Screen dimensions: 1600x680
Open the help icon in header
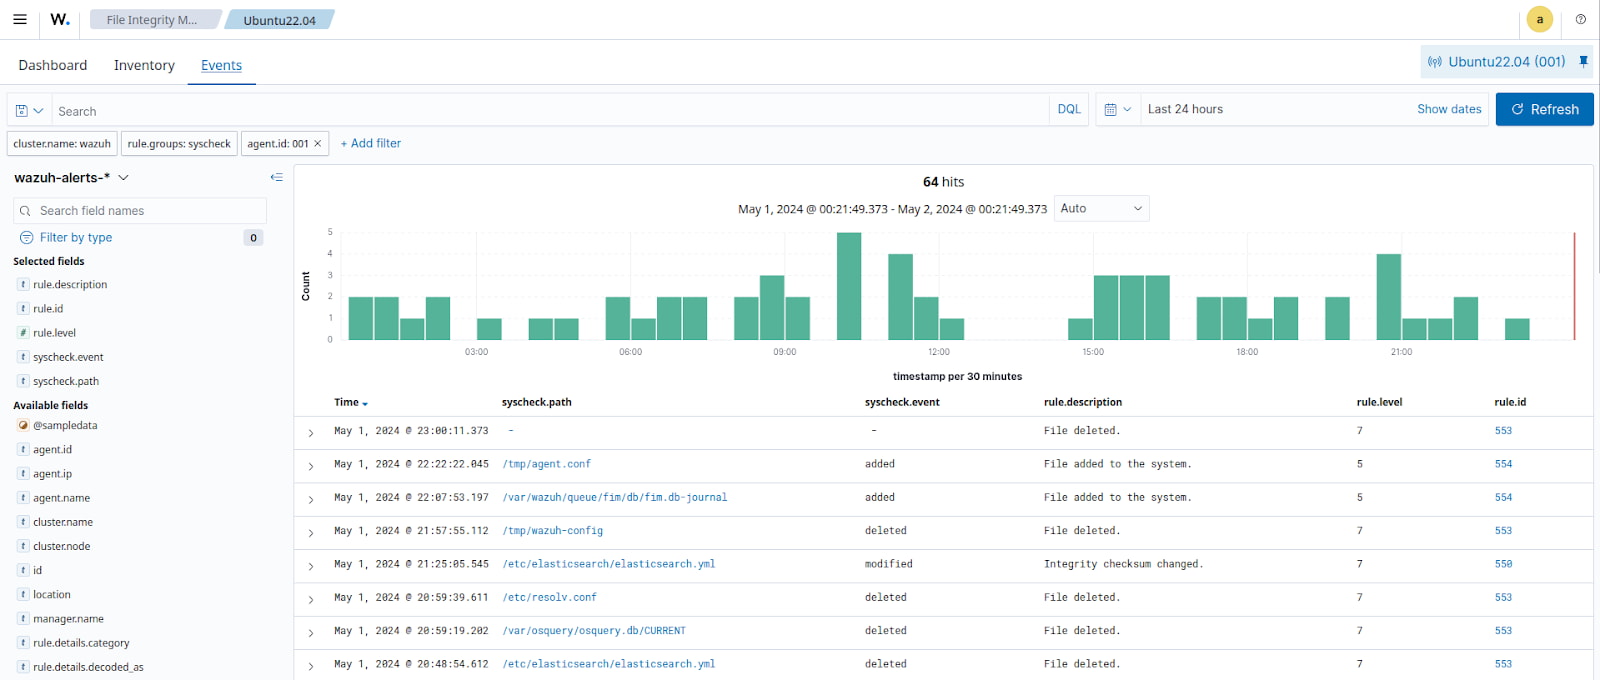click(x=1580, y=19)
